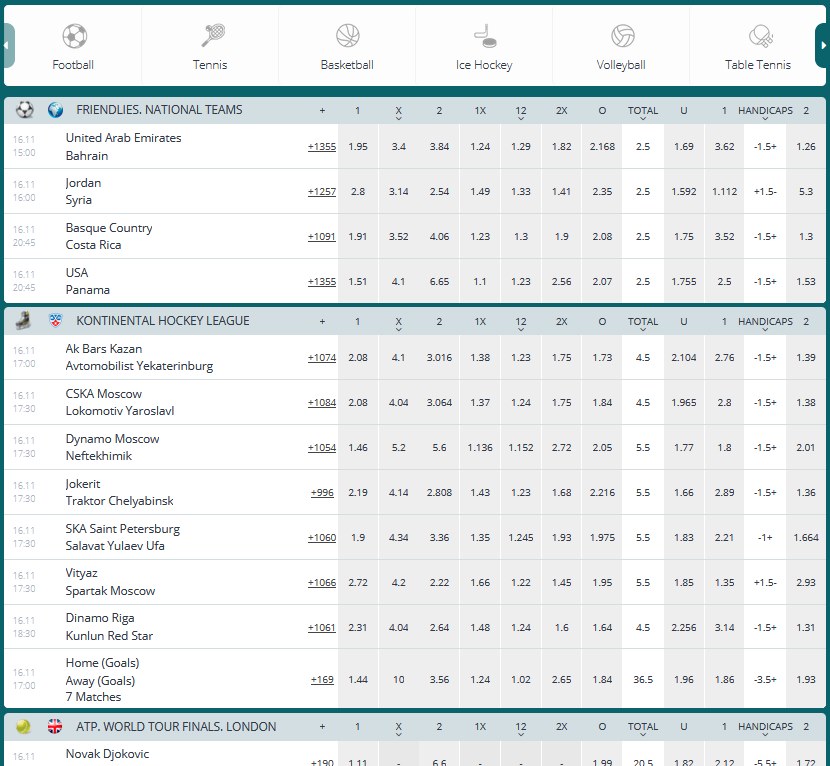Pick 1.664 handicap odds for Salavat Yulaev
Viewport: 830px width, 766px height.
[x=806, y=537]
